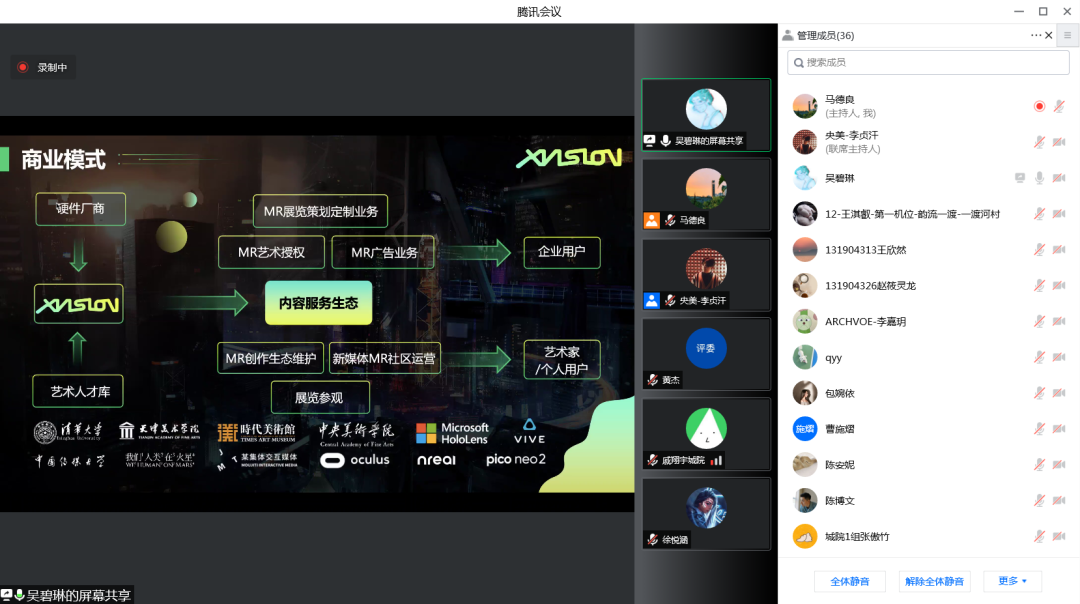Click the 全体静音 mute all button
Image resolution: width=1080 pixels, height=604 pixels.
pyautogui.click(x=850, y=581)
